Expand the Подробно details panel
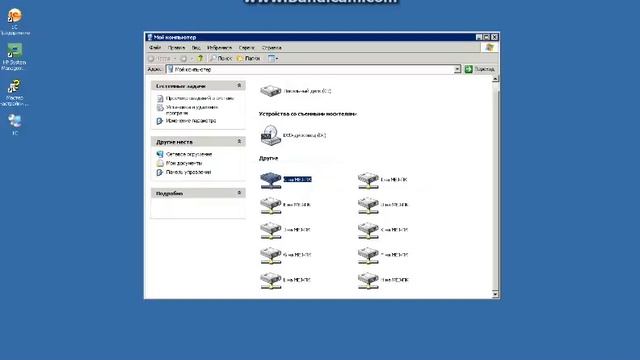 click(x=239, y=193)
